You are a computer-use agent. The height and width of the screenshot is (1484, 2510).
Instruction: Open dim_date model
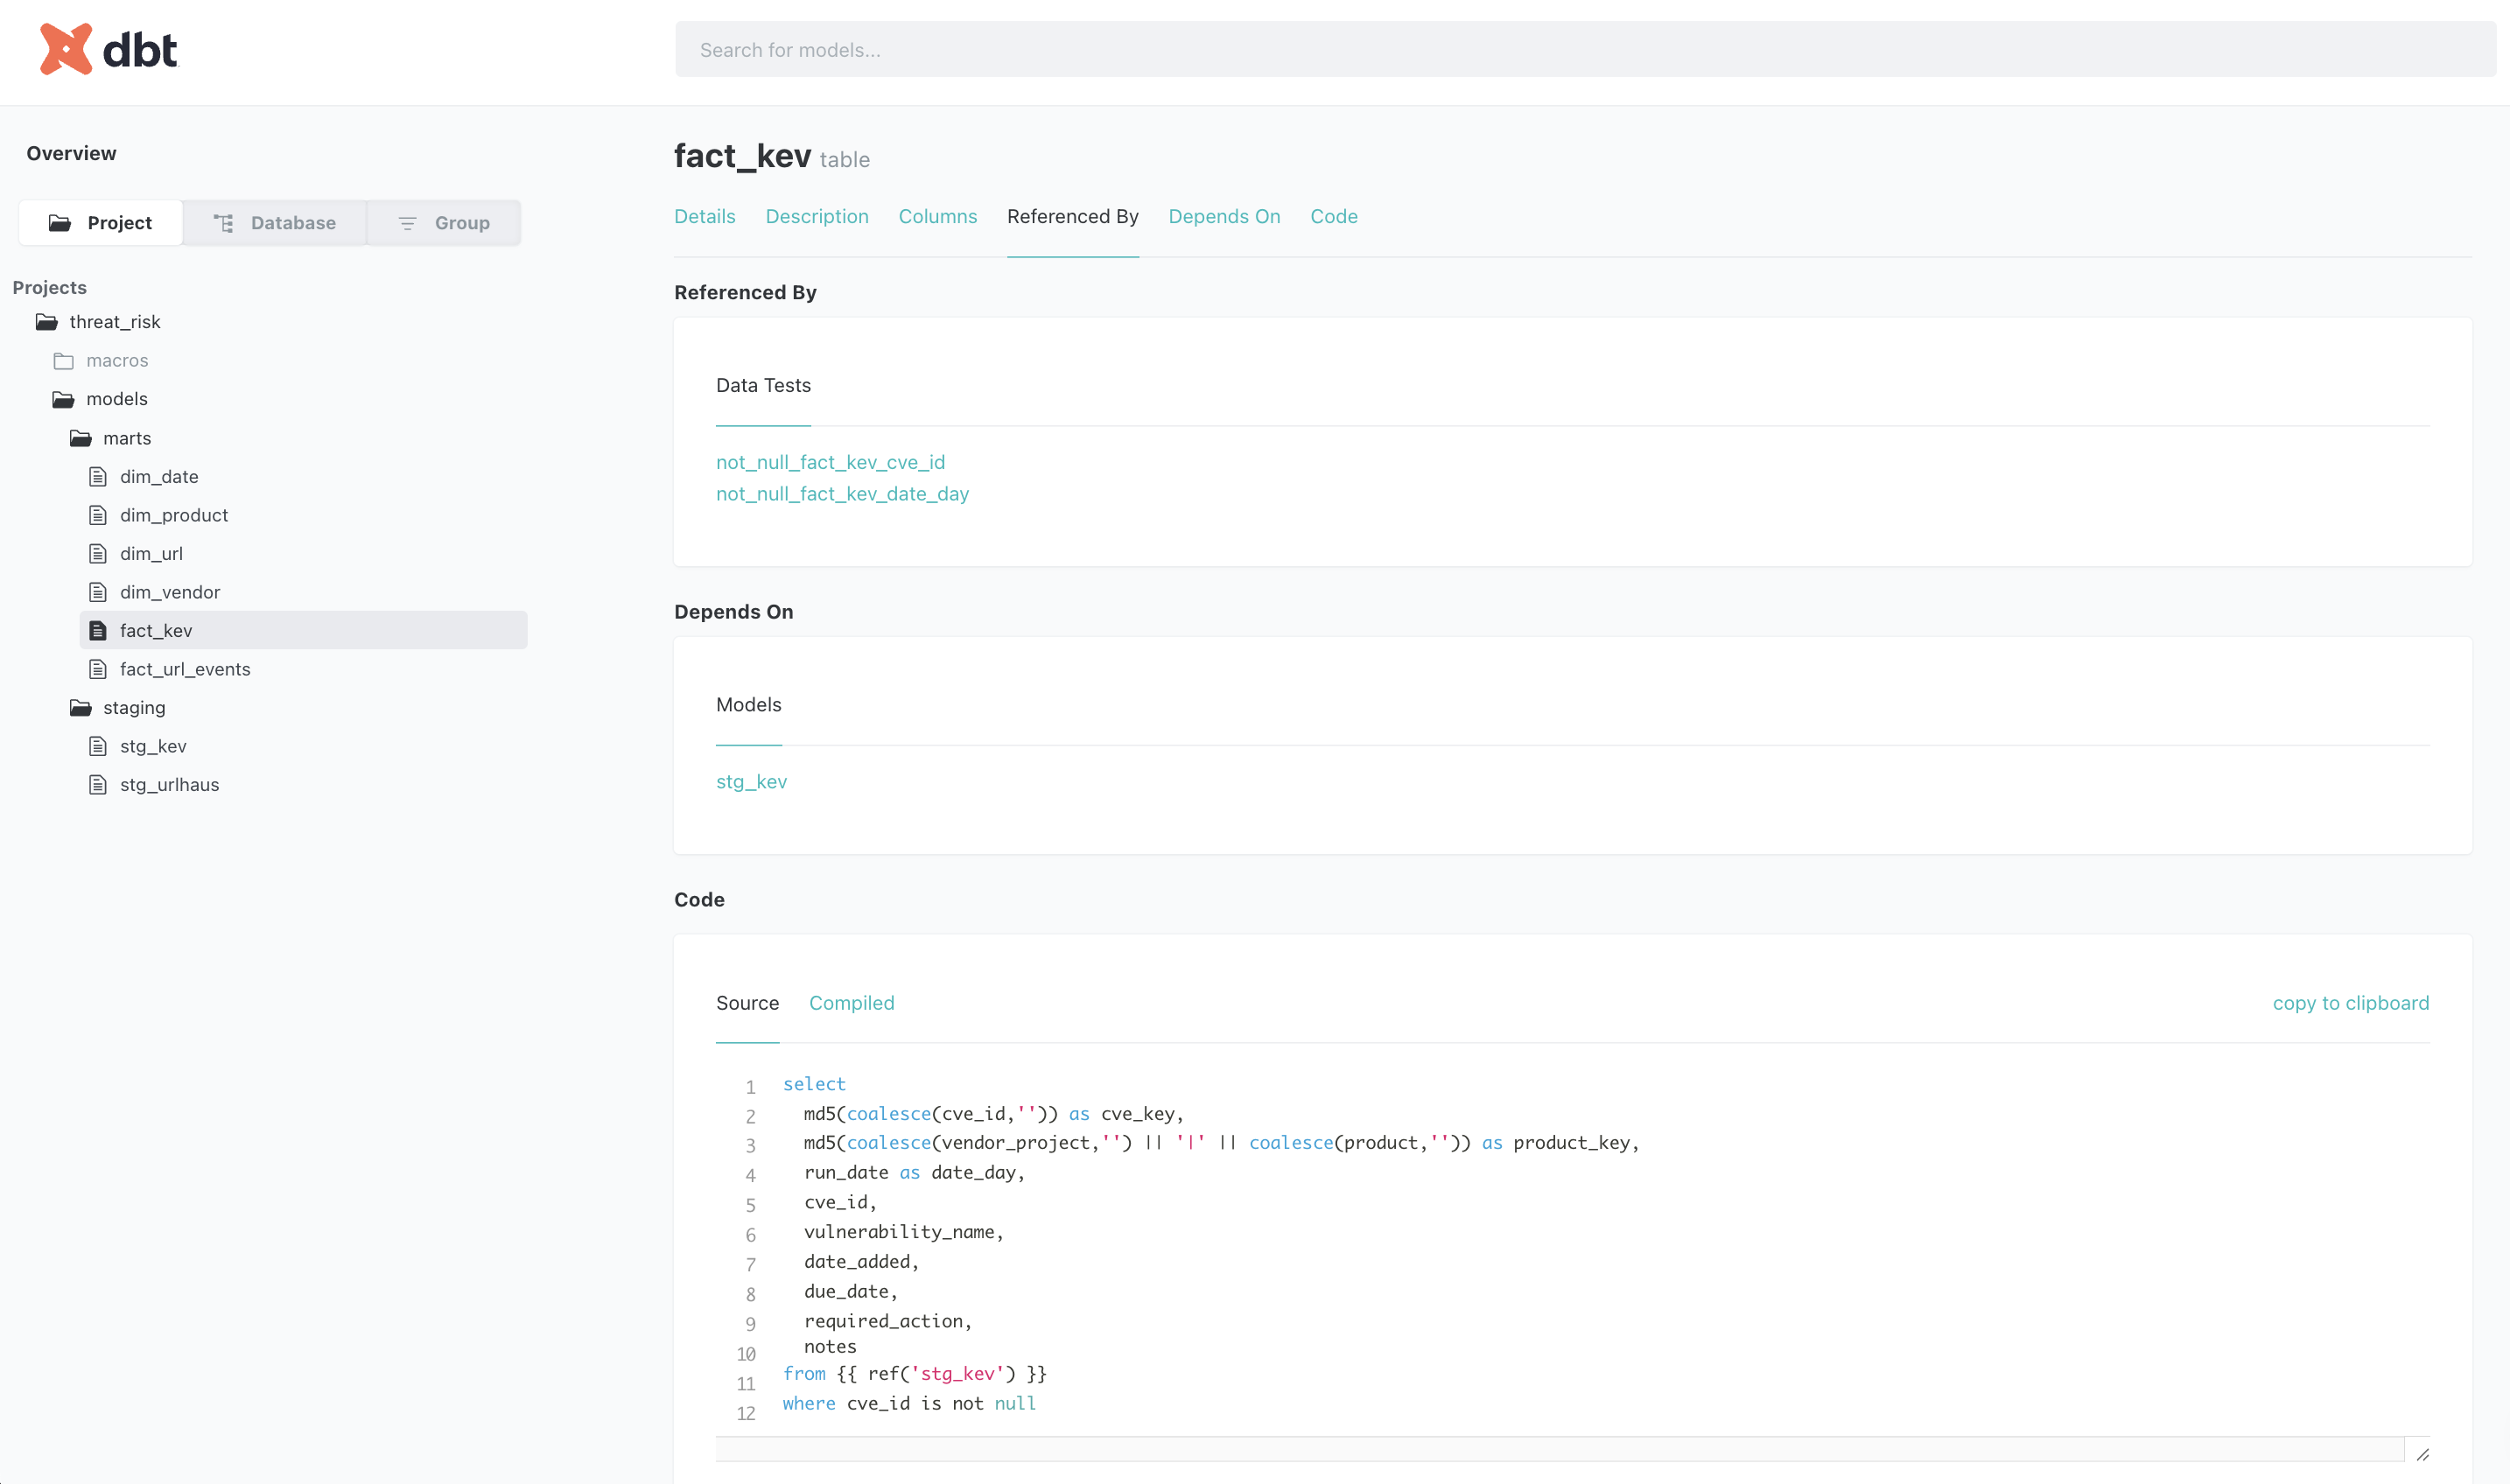click(159, 477)
